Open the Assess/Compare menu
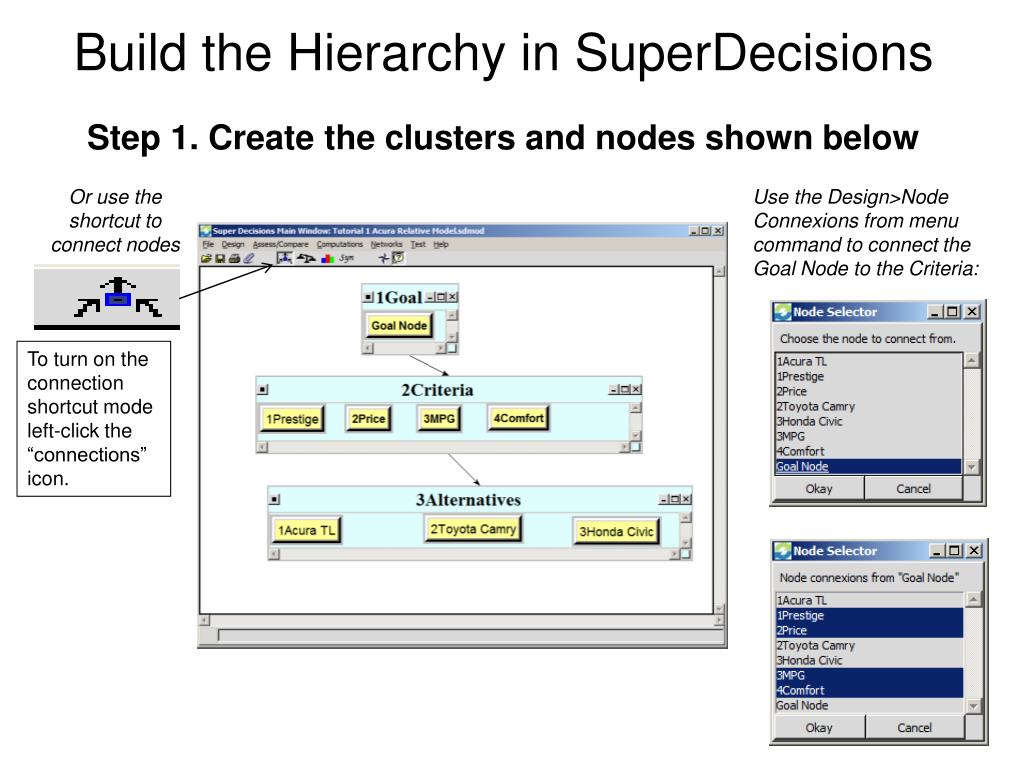 click(280, 244)
